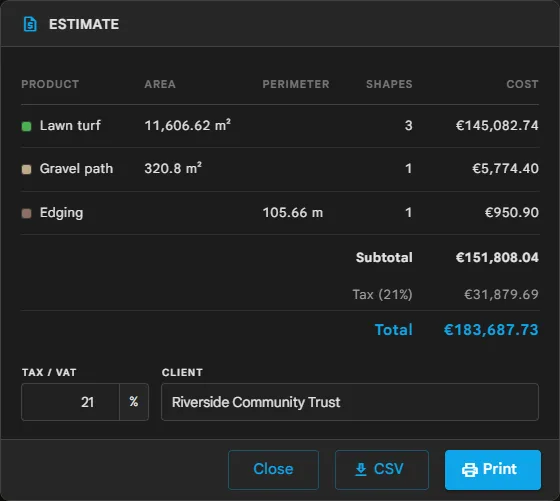Screen dimensions: 560x501
Task: Click the download arrow icon on CSV button
Action: tap(361, 469)
